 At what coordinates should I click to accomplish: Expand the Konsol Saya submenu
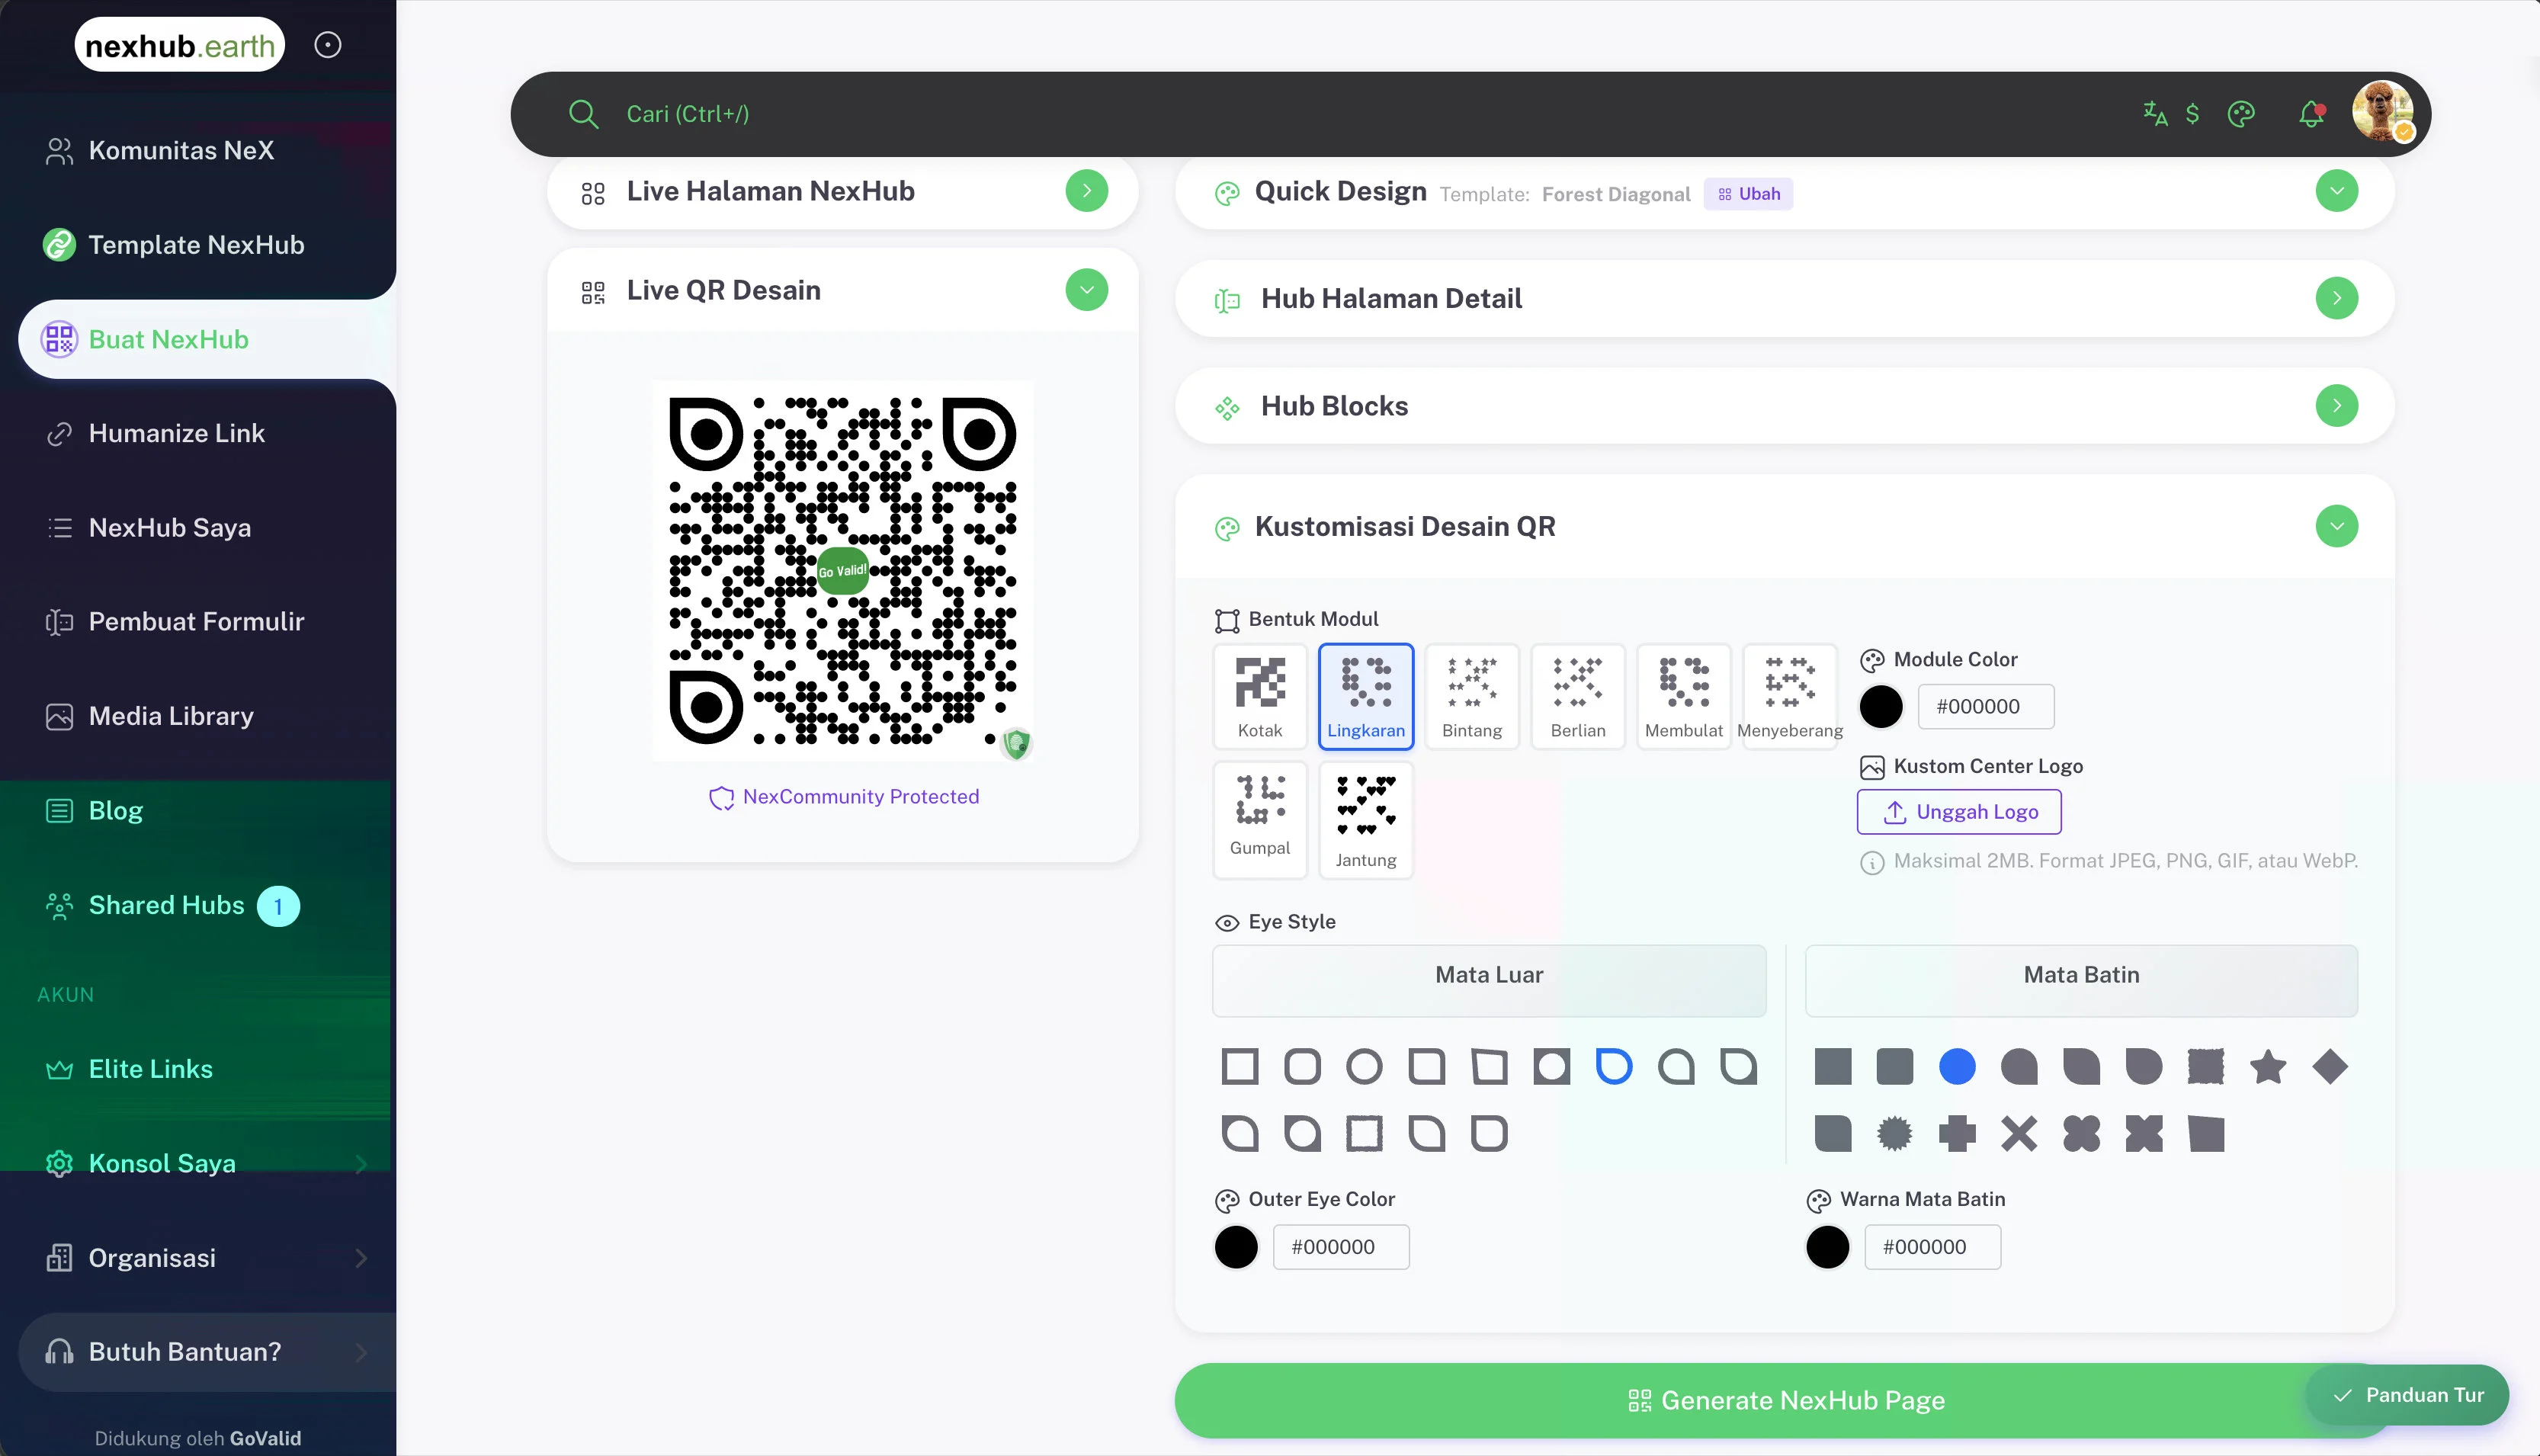pos(361,1164)
